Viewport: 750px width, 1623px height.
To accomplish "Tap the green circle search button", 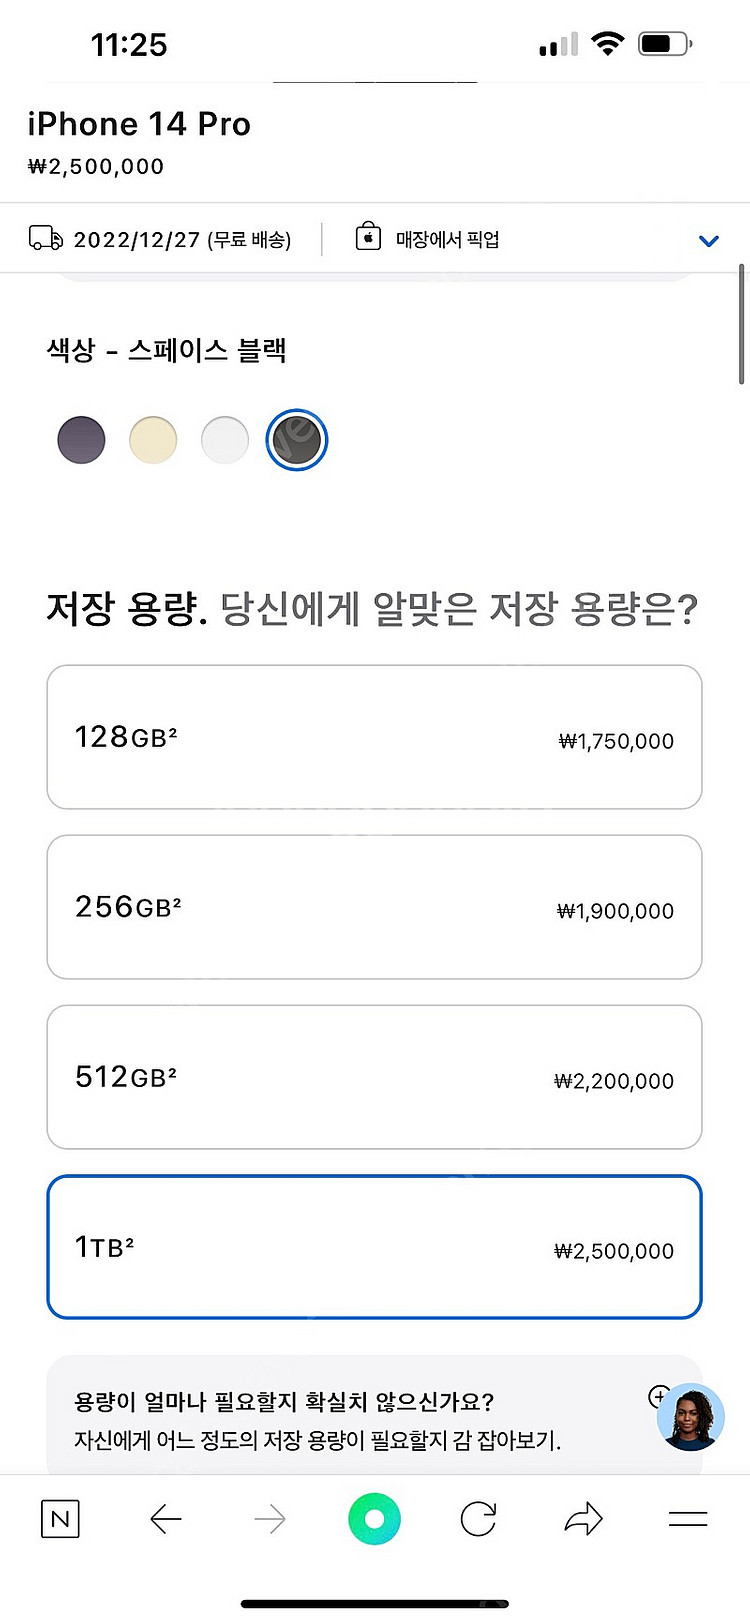I will 374,1519.
